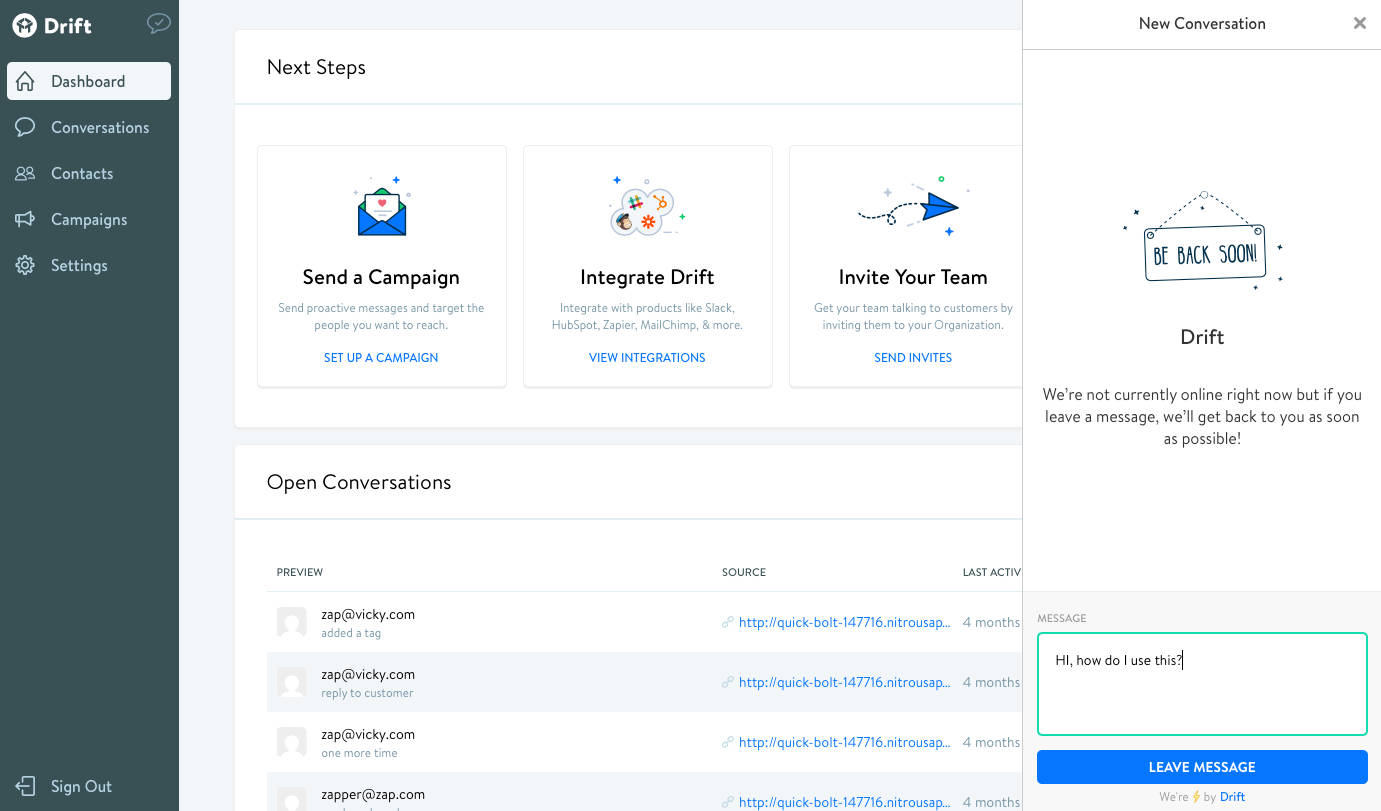Click the Campaigns megaphone icon
Screen dimensions: 1381x811
pos(26,220)
